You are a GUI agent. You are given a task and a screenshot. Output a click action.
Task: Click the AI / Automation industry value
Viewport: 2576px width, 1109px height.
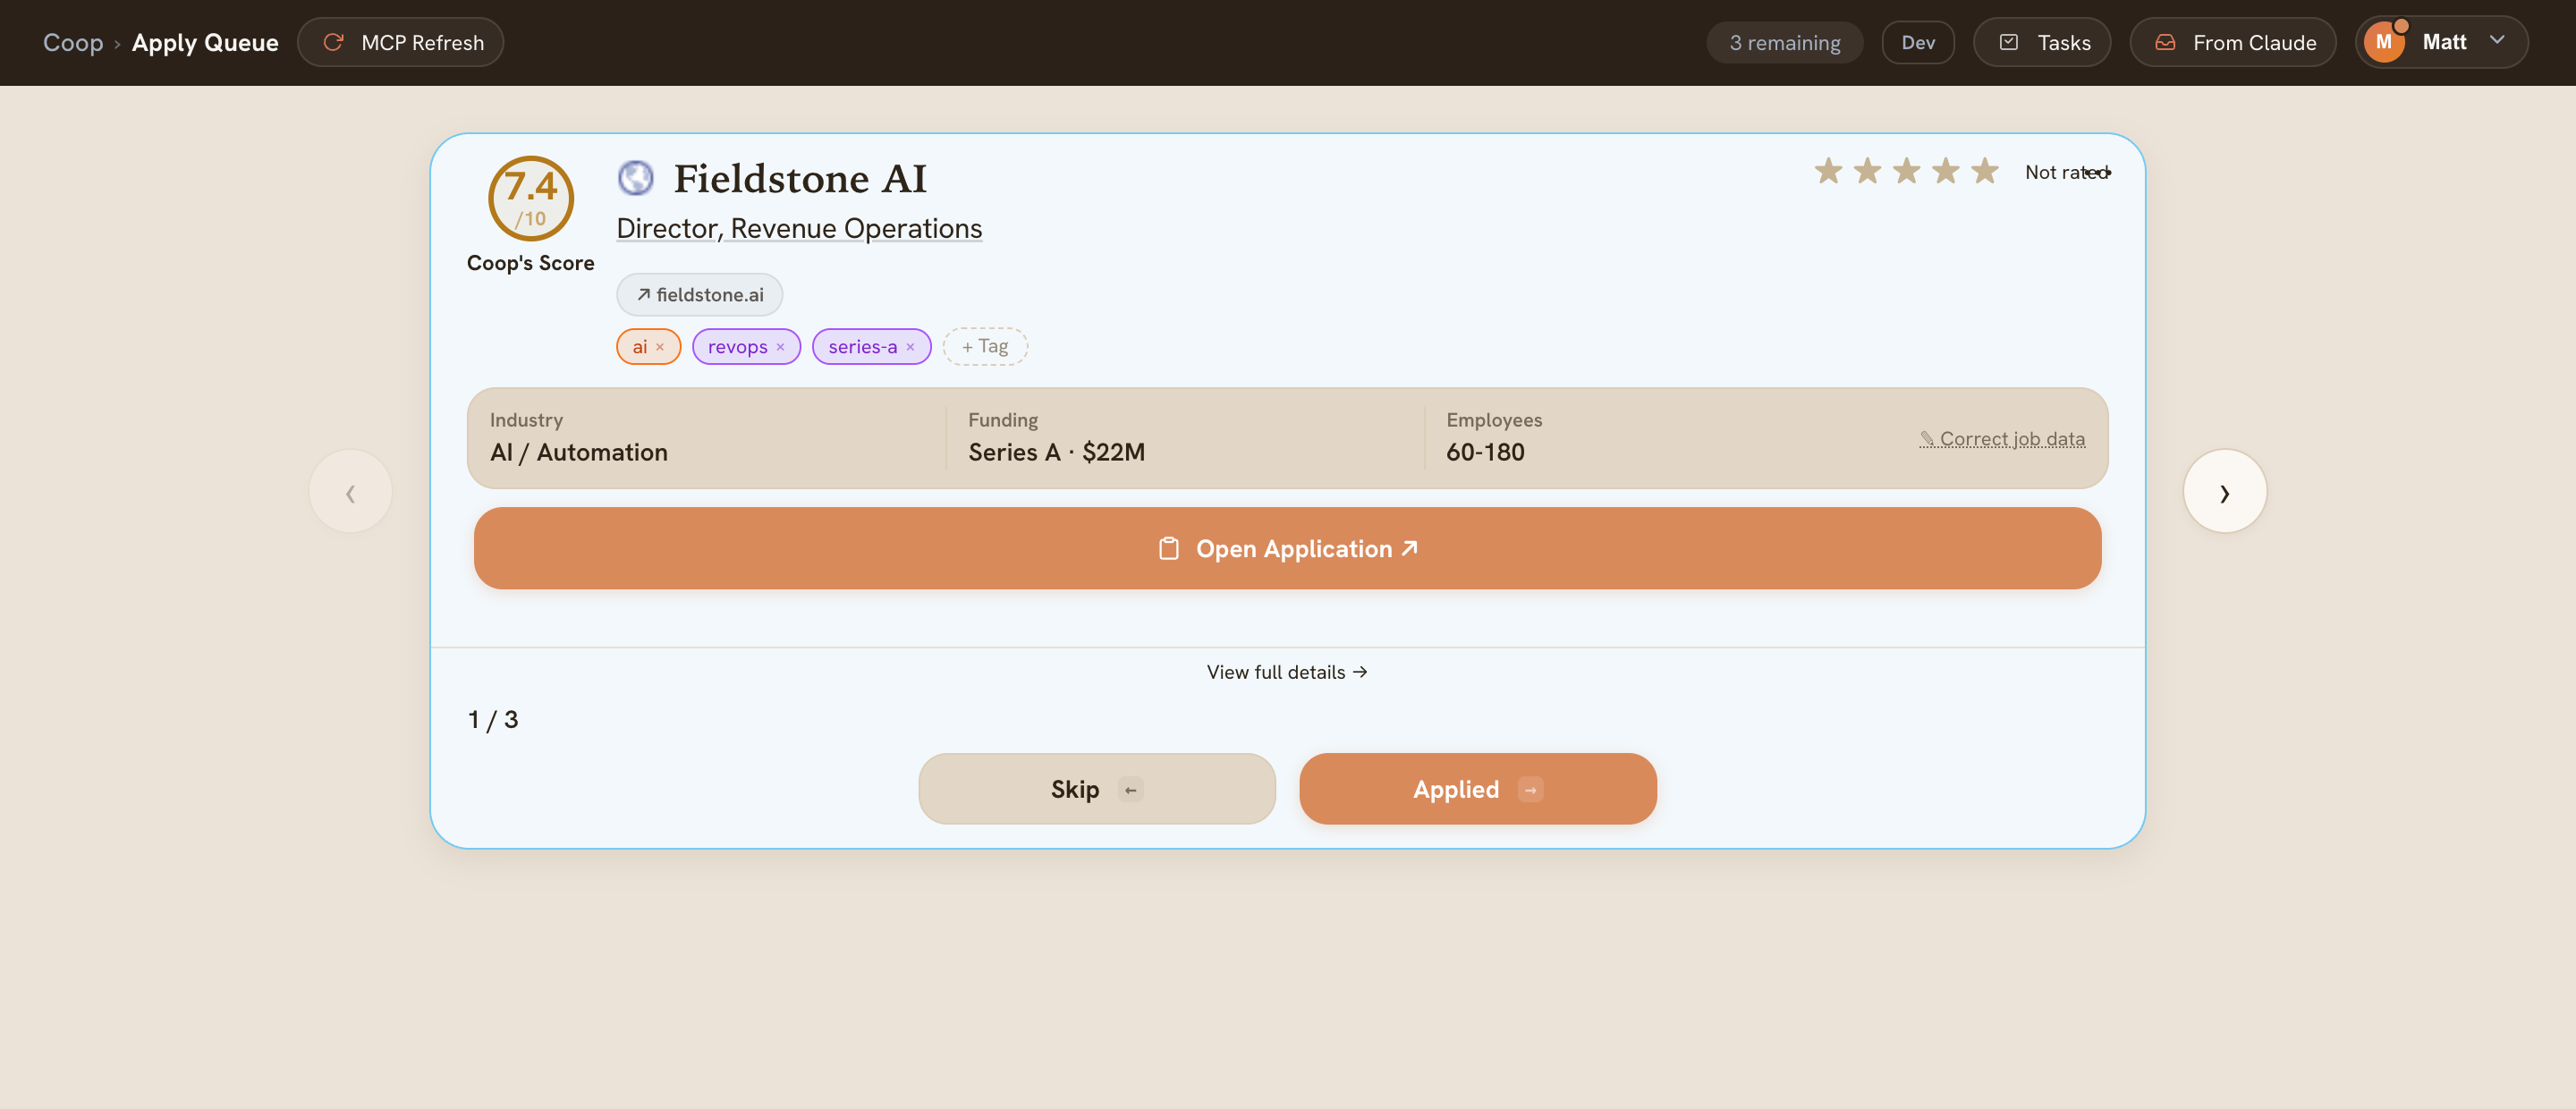coord(579,452)
